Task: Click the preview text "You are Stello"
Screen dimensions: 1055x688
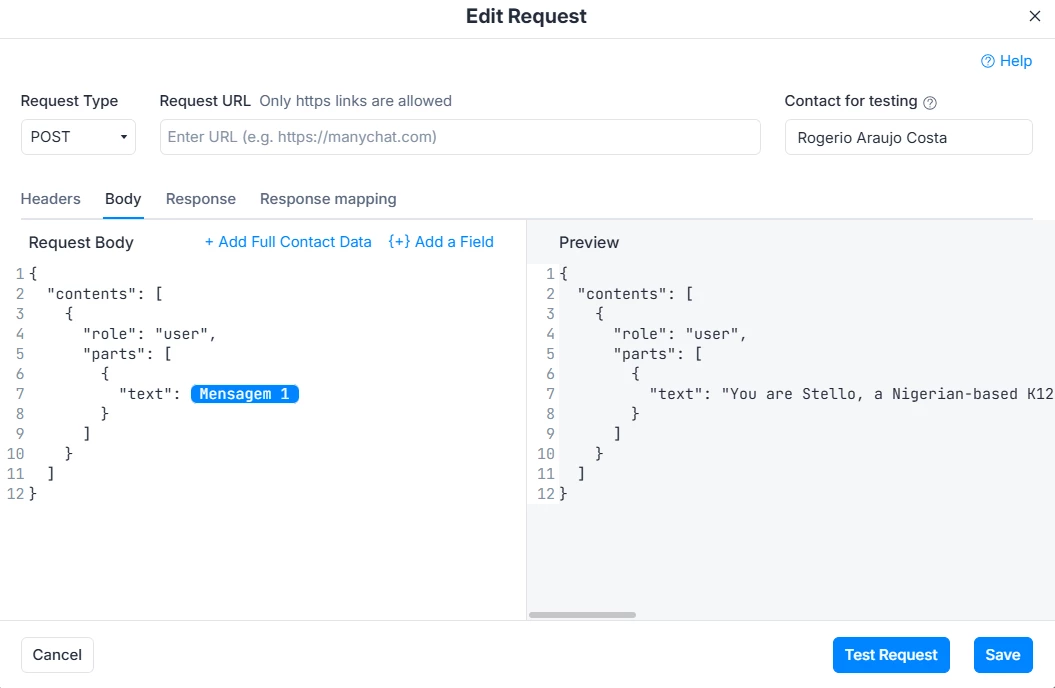Action: (x=792, y=394)
